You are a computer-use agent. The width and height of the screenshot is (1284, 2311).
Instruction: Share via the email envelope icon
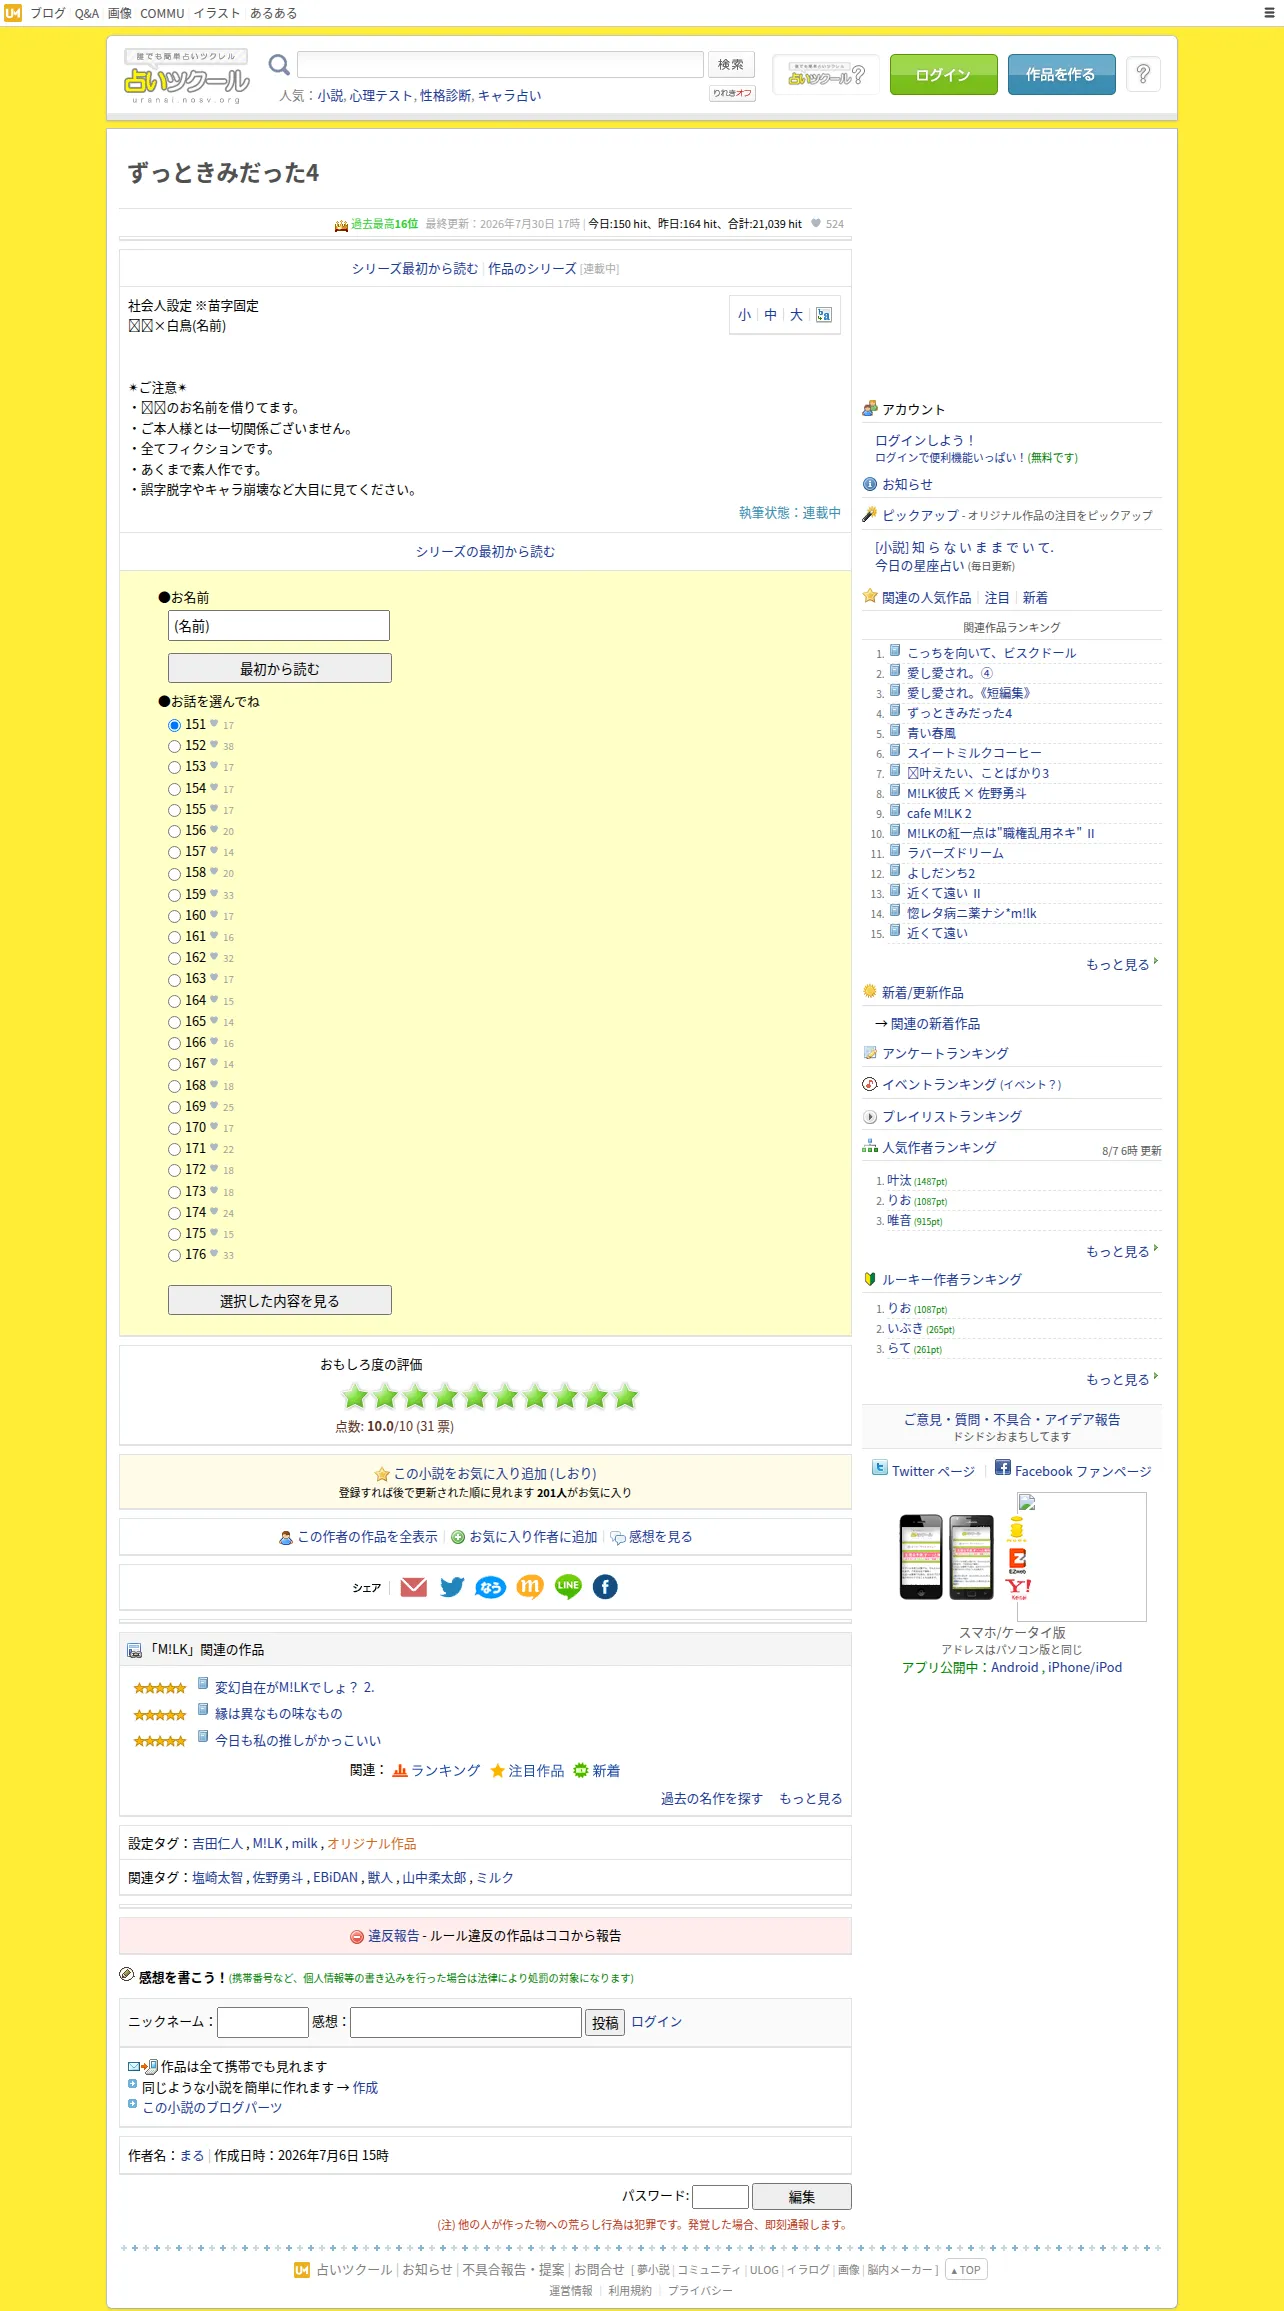tap(413, 1587)
